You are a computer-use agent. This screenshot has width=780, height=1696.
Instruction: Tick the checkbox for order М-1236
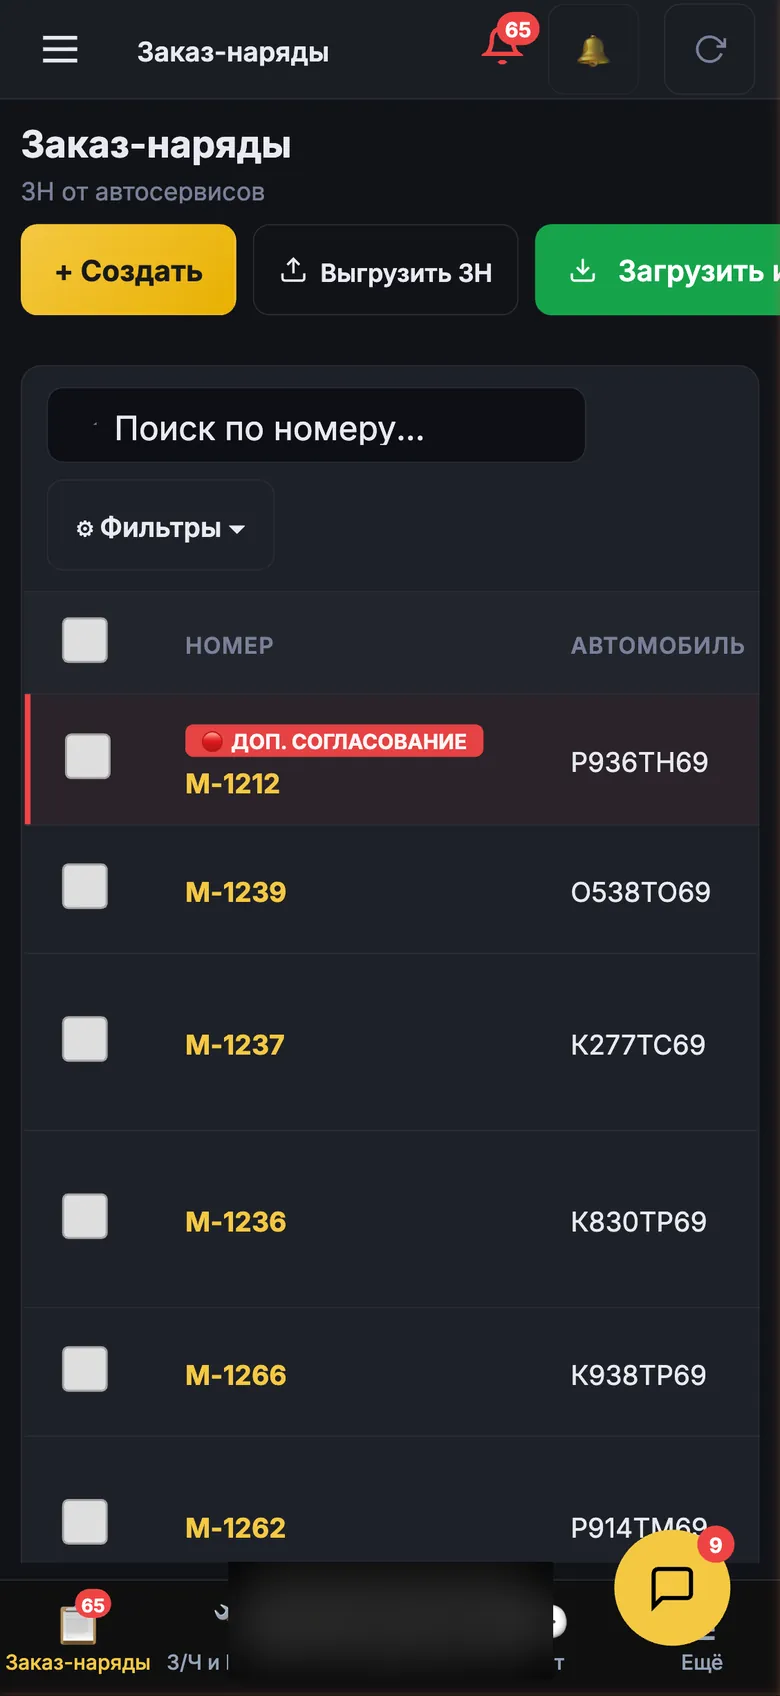point(85,1216)
